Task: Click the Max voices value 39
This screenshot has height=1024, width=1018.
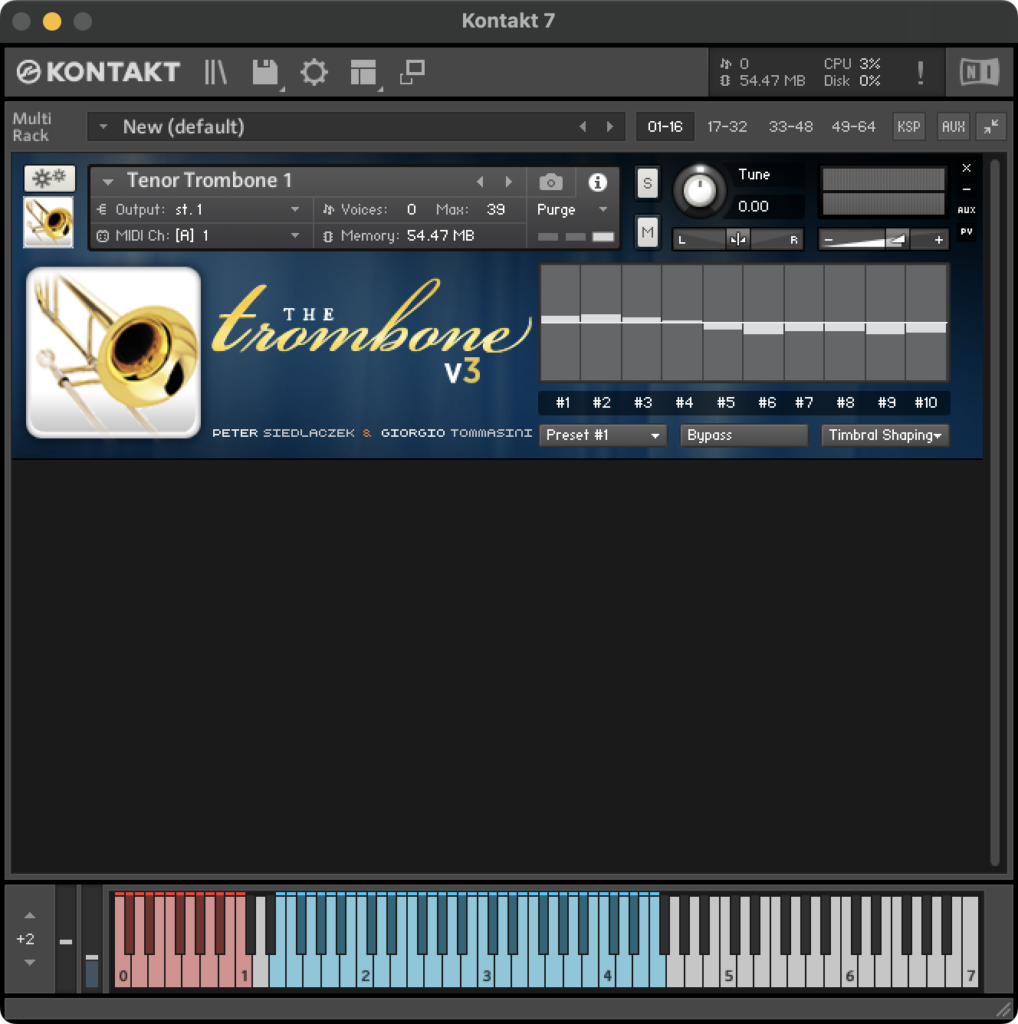Action: [496, 210]
